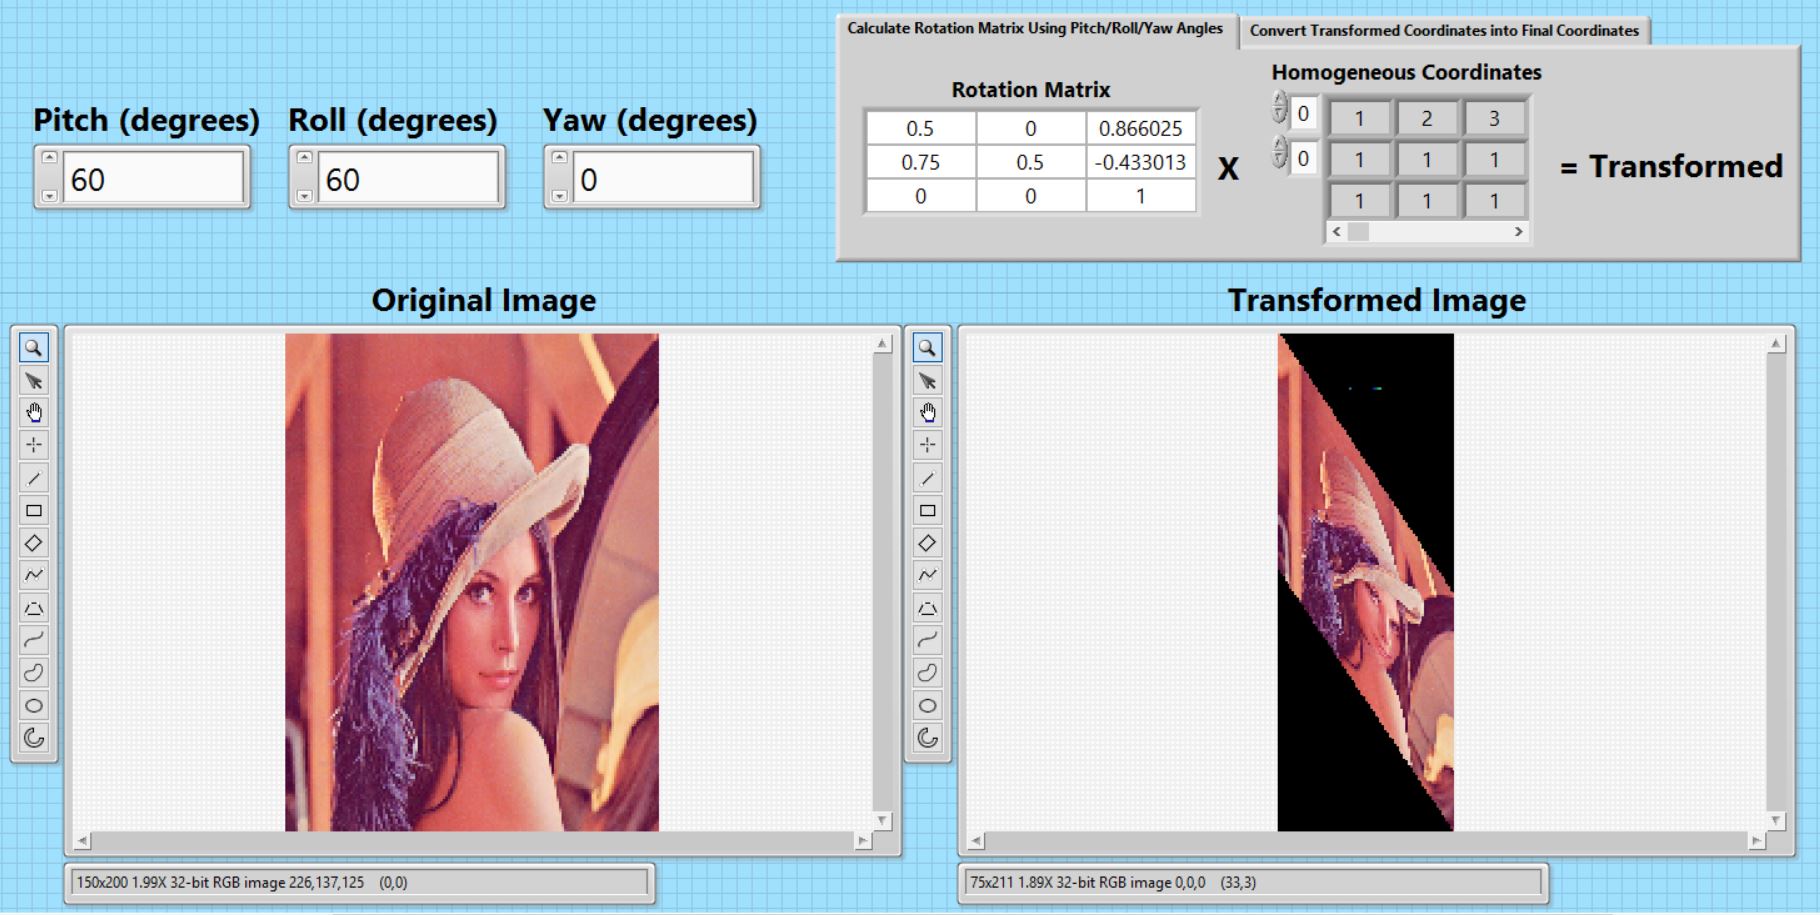Viewport: 1820px width, 915px height.
Task: Click the Yaw degrees input field
Action: pos(664,178)
